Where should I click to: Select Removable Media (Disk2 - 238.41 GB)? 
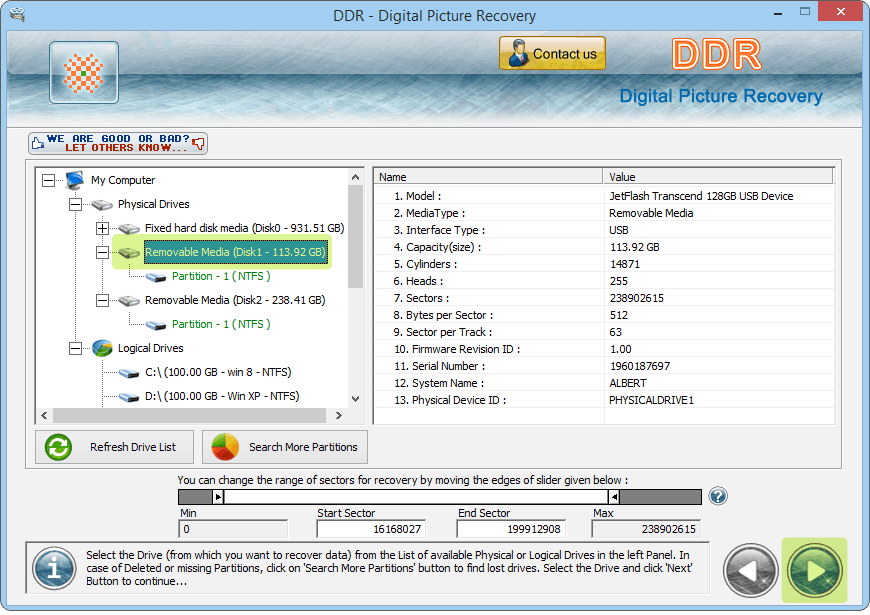click(235, 300)
